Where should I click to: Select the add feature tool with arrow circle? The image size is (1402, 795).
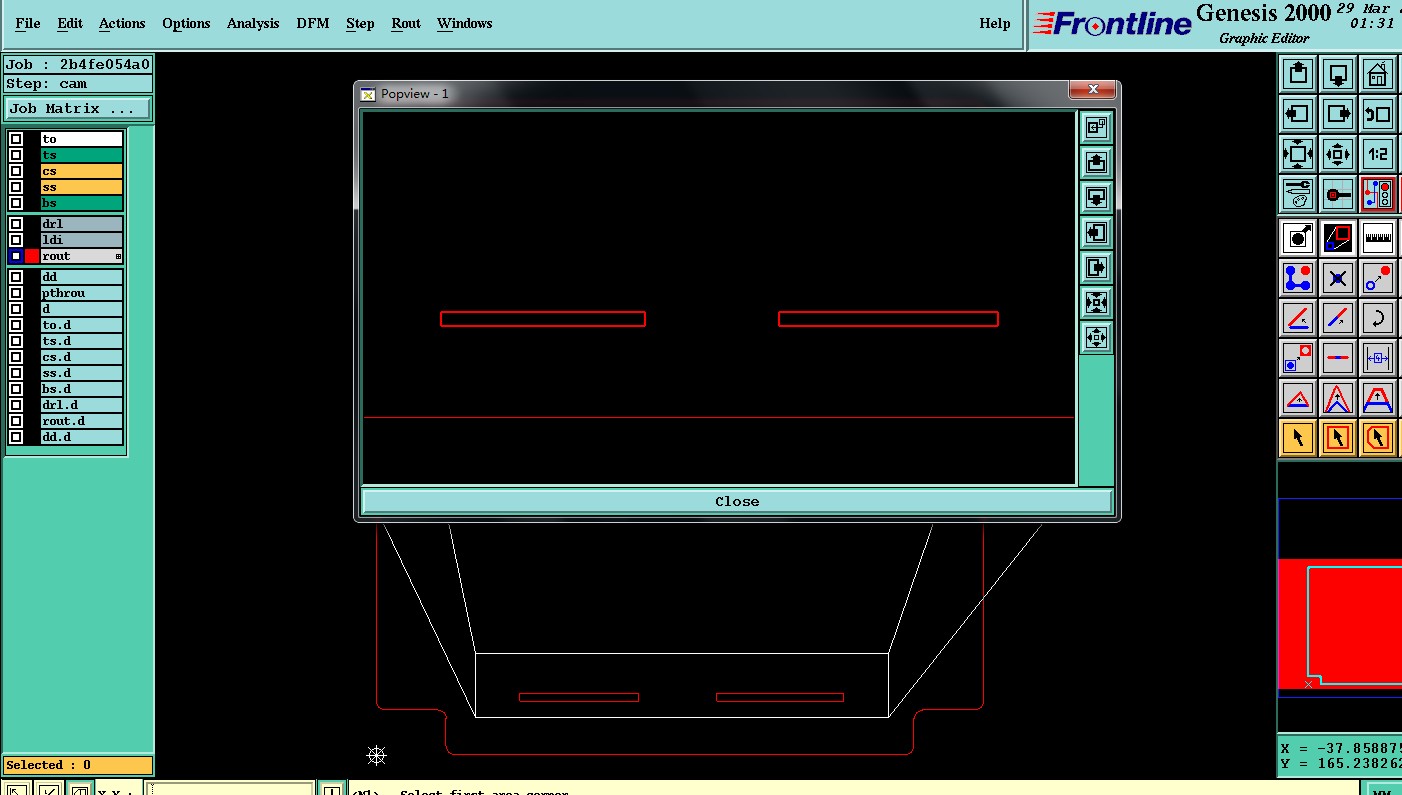1298,238
